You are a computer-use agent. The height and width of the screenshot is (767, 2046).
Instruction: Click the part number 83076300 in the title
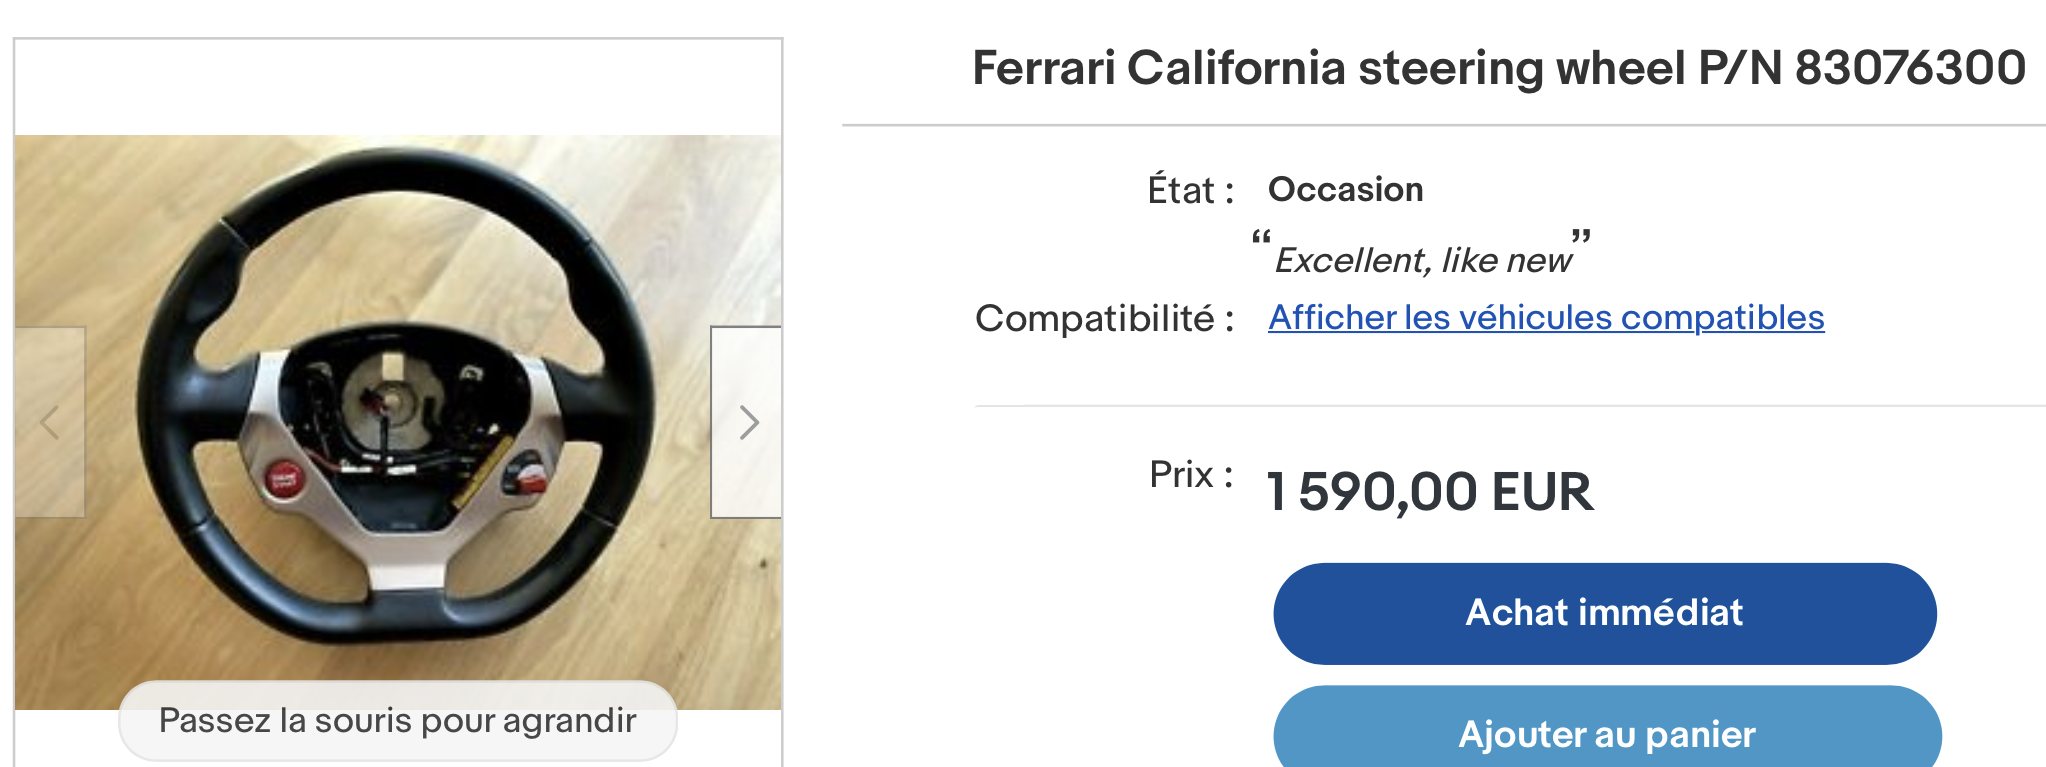pyautogui.click(x=1910, y=68)
